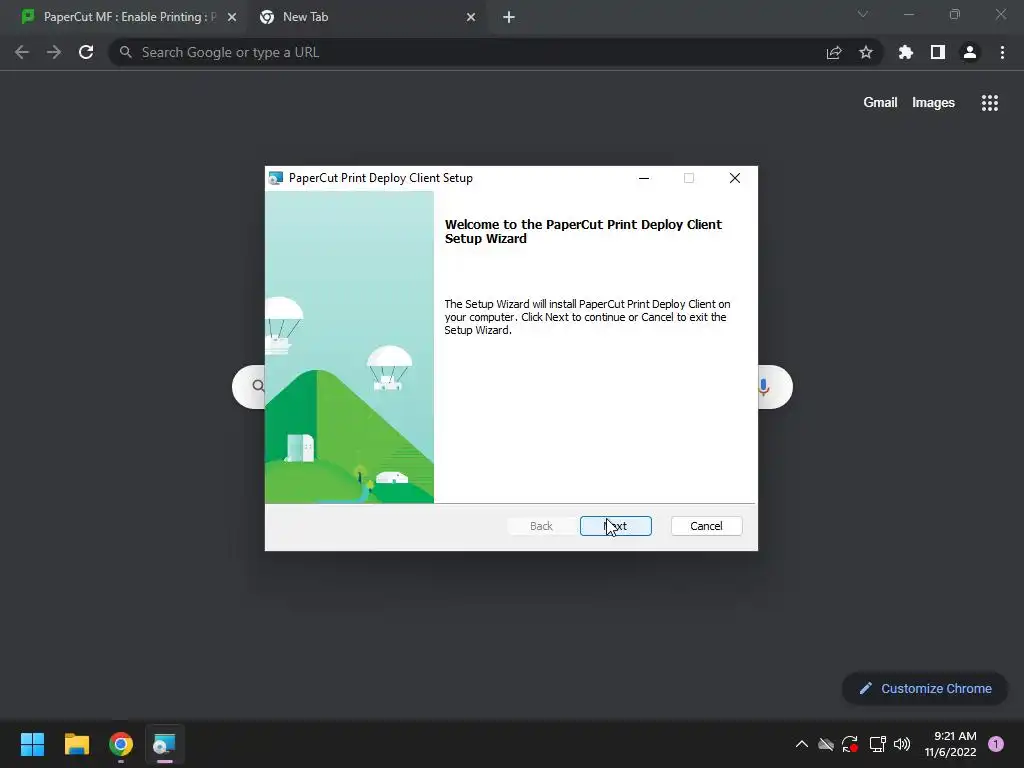Close the PaperCut Setup dialog window

tap(735, 178)
